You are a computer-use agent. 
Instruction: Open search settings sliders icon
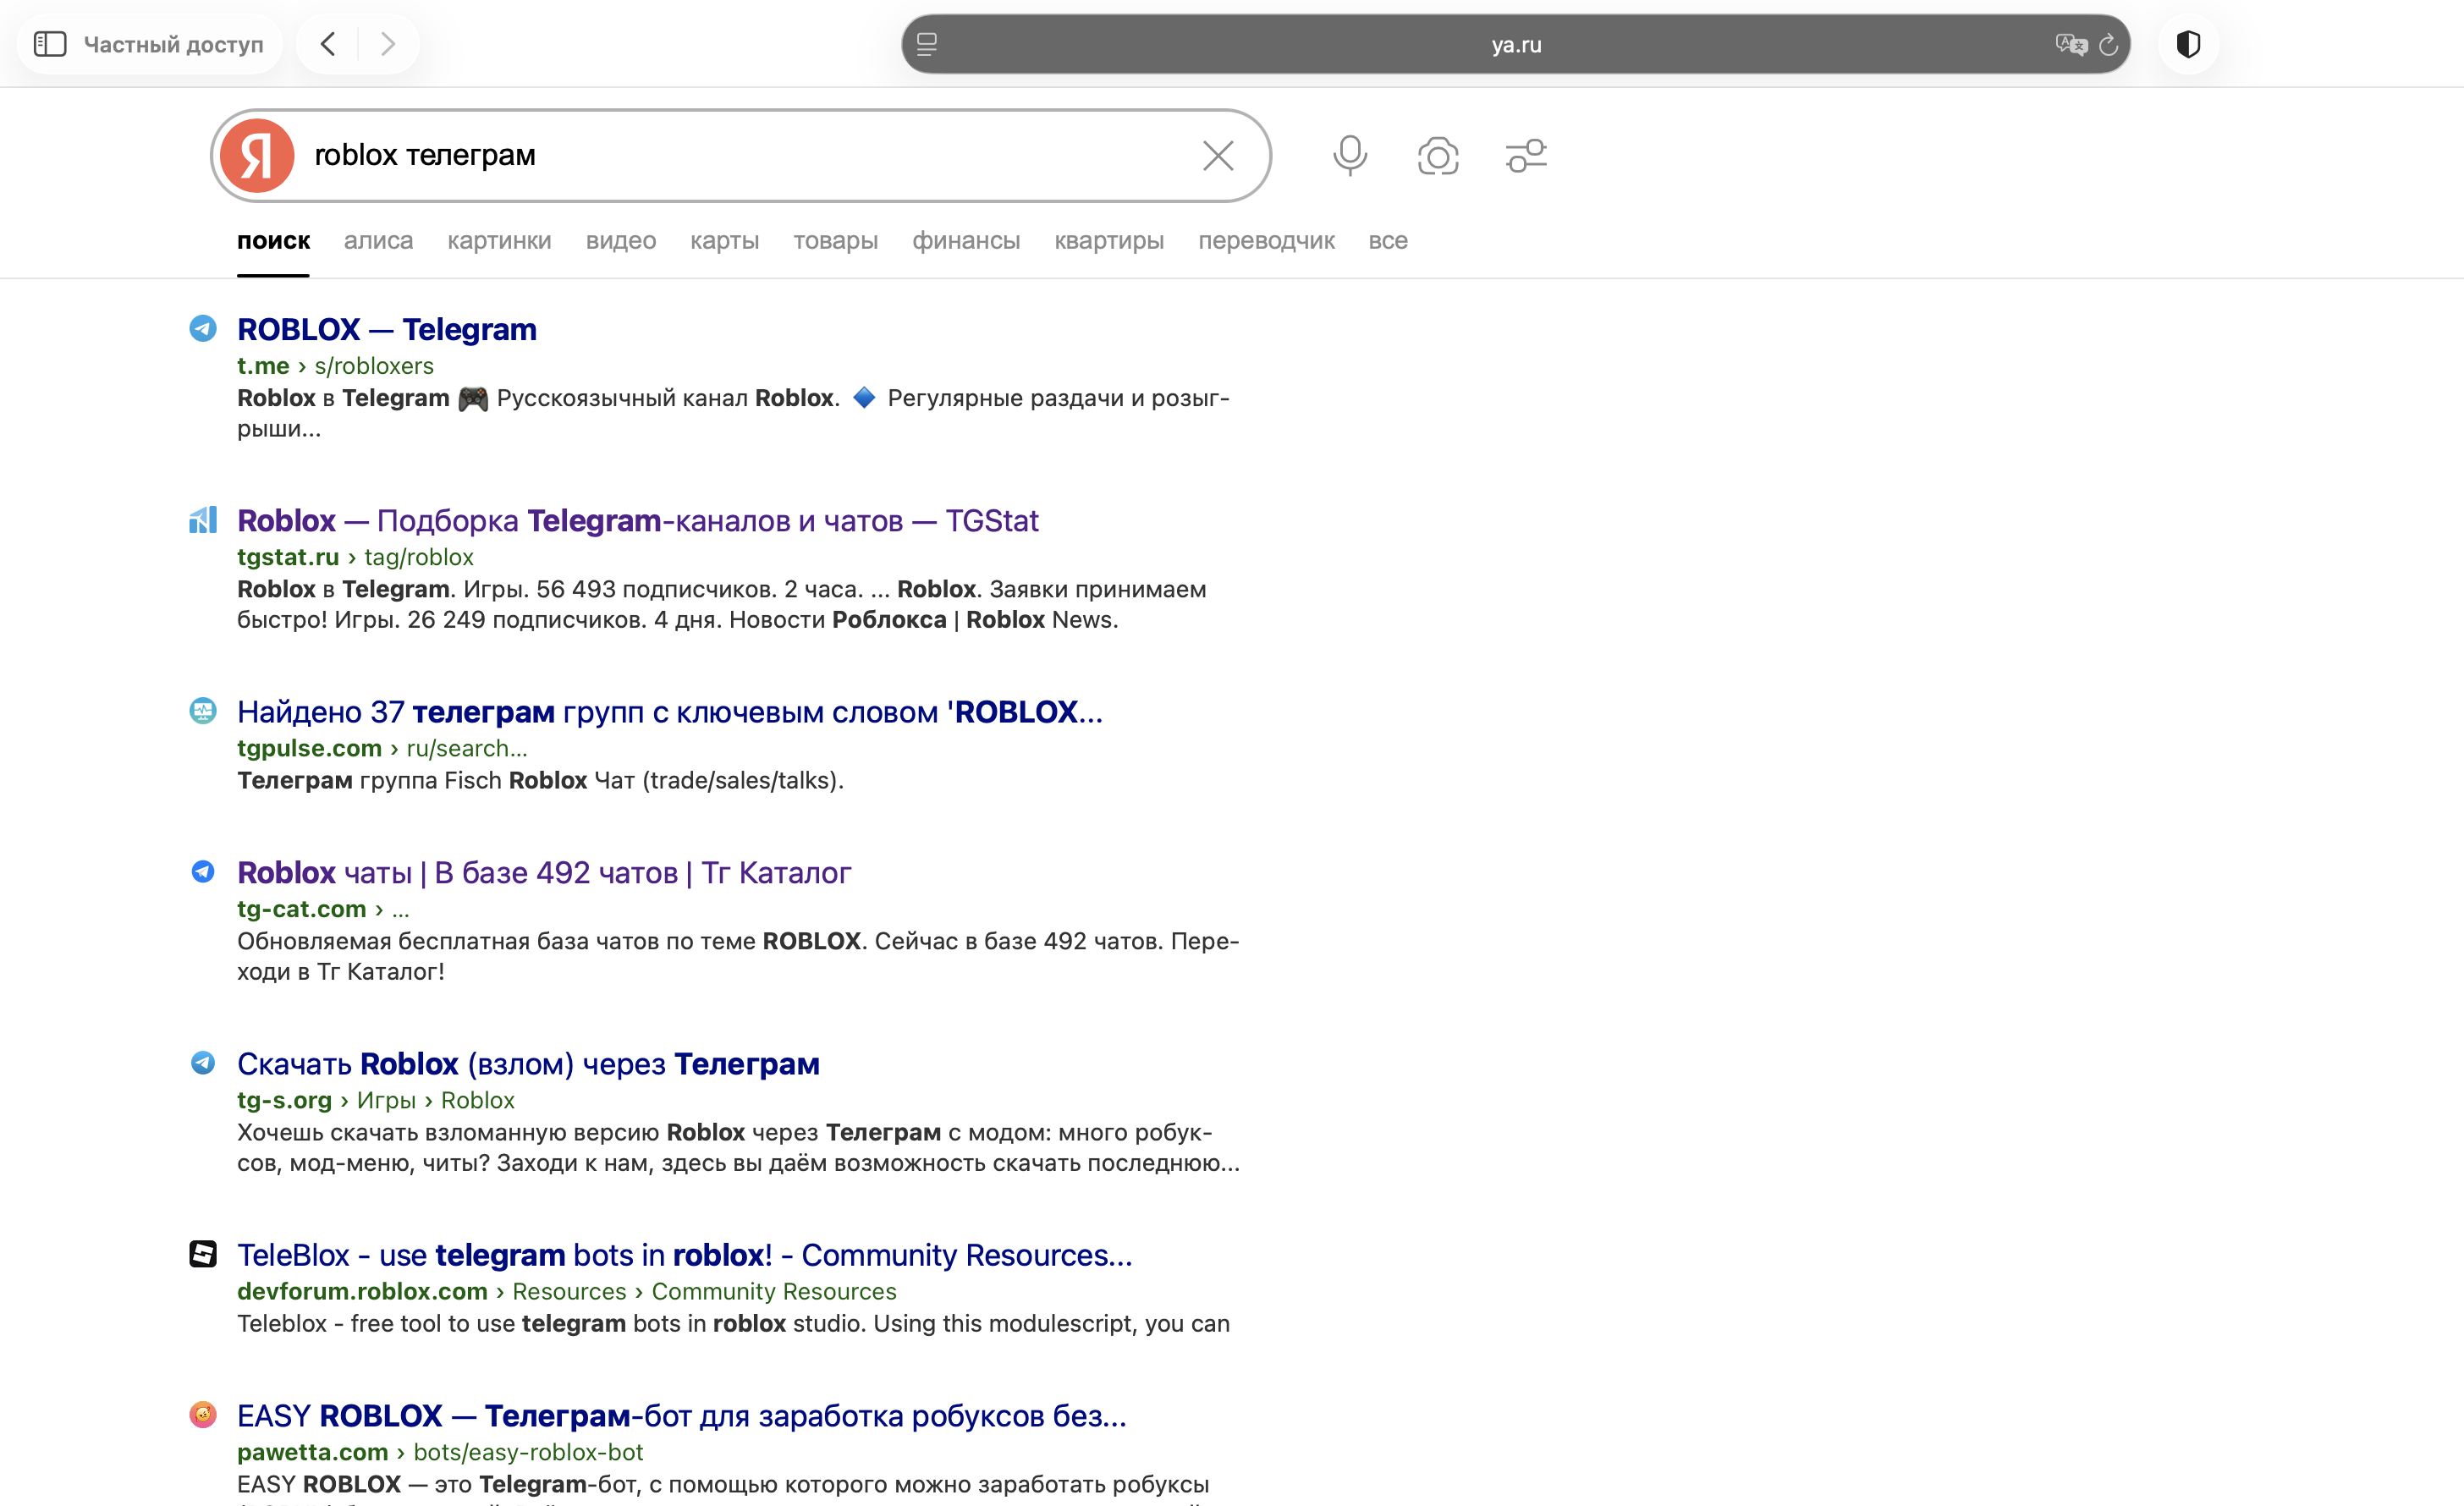pos(1525,156)
